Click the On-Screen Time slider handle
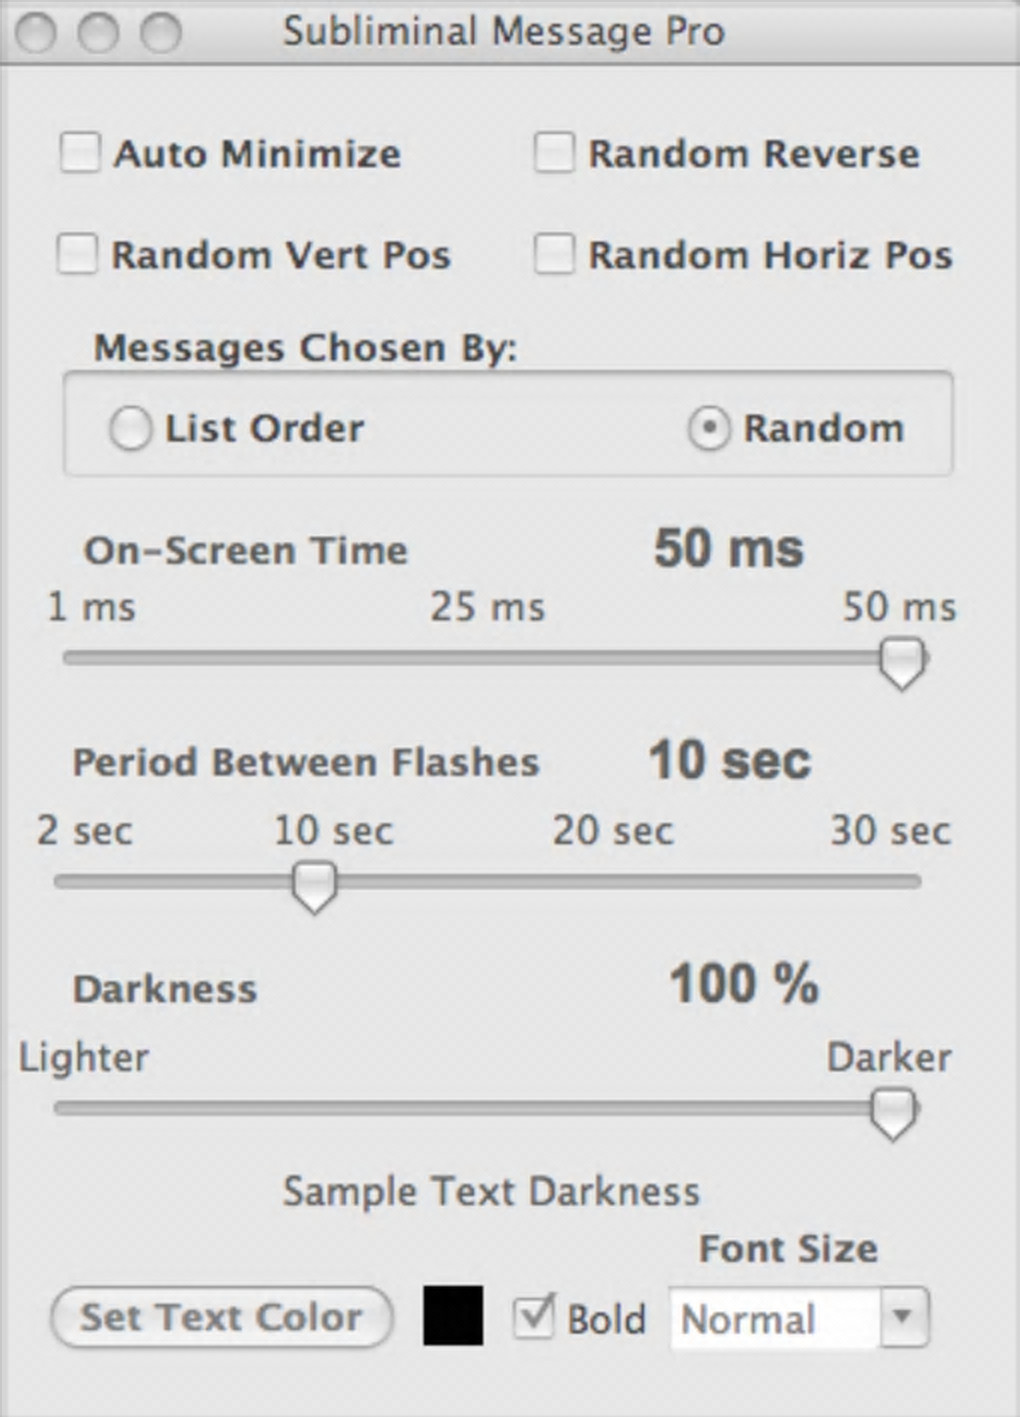The image size is (1020, 1417). click(902, 662)
